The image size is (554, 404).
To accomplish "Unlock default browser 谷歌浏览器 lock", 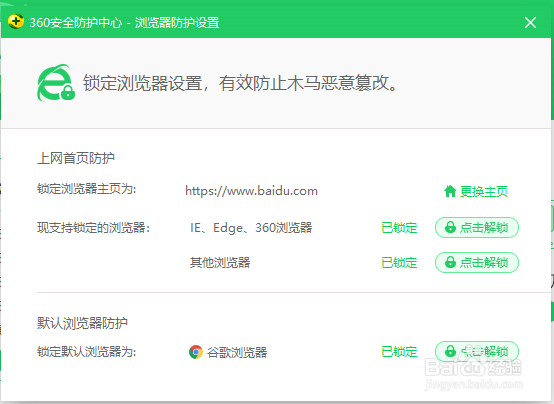I will pos(477,351).
